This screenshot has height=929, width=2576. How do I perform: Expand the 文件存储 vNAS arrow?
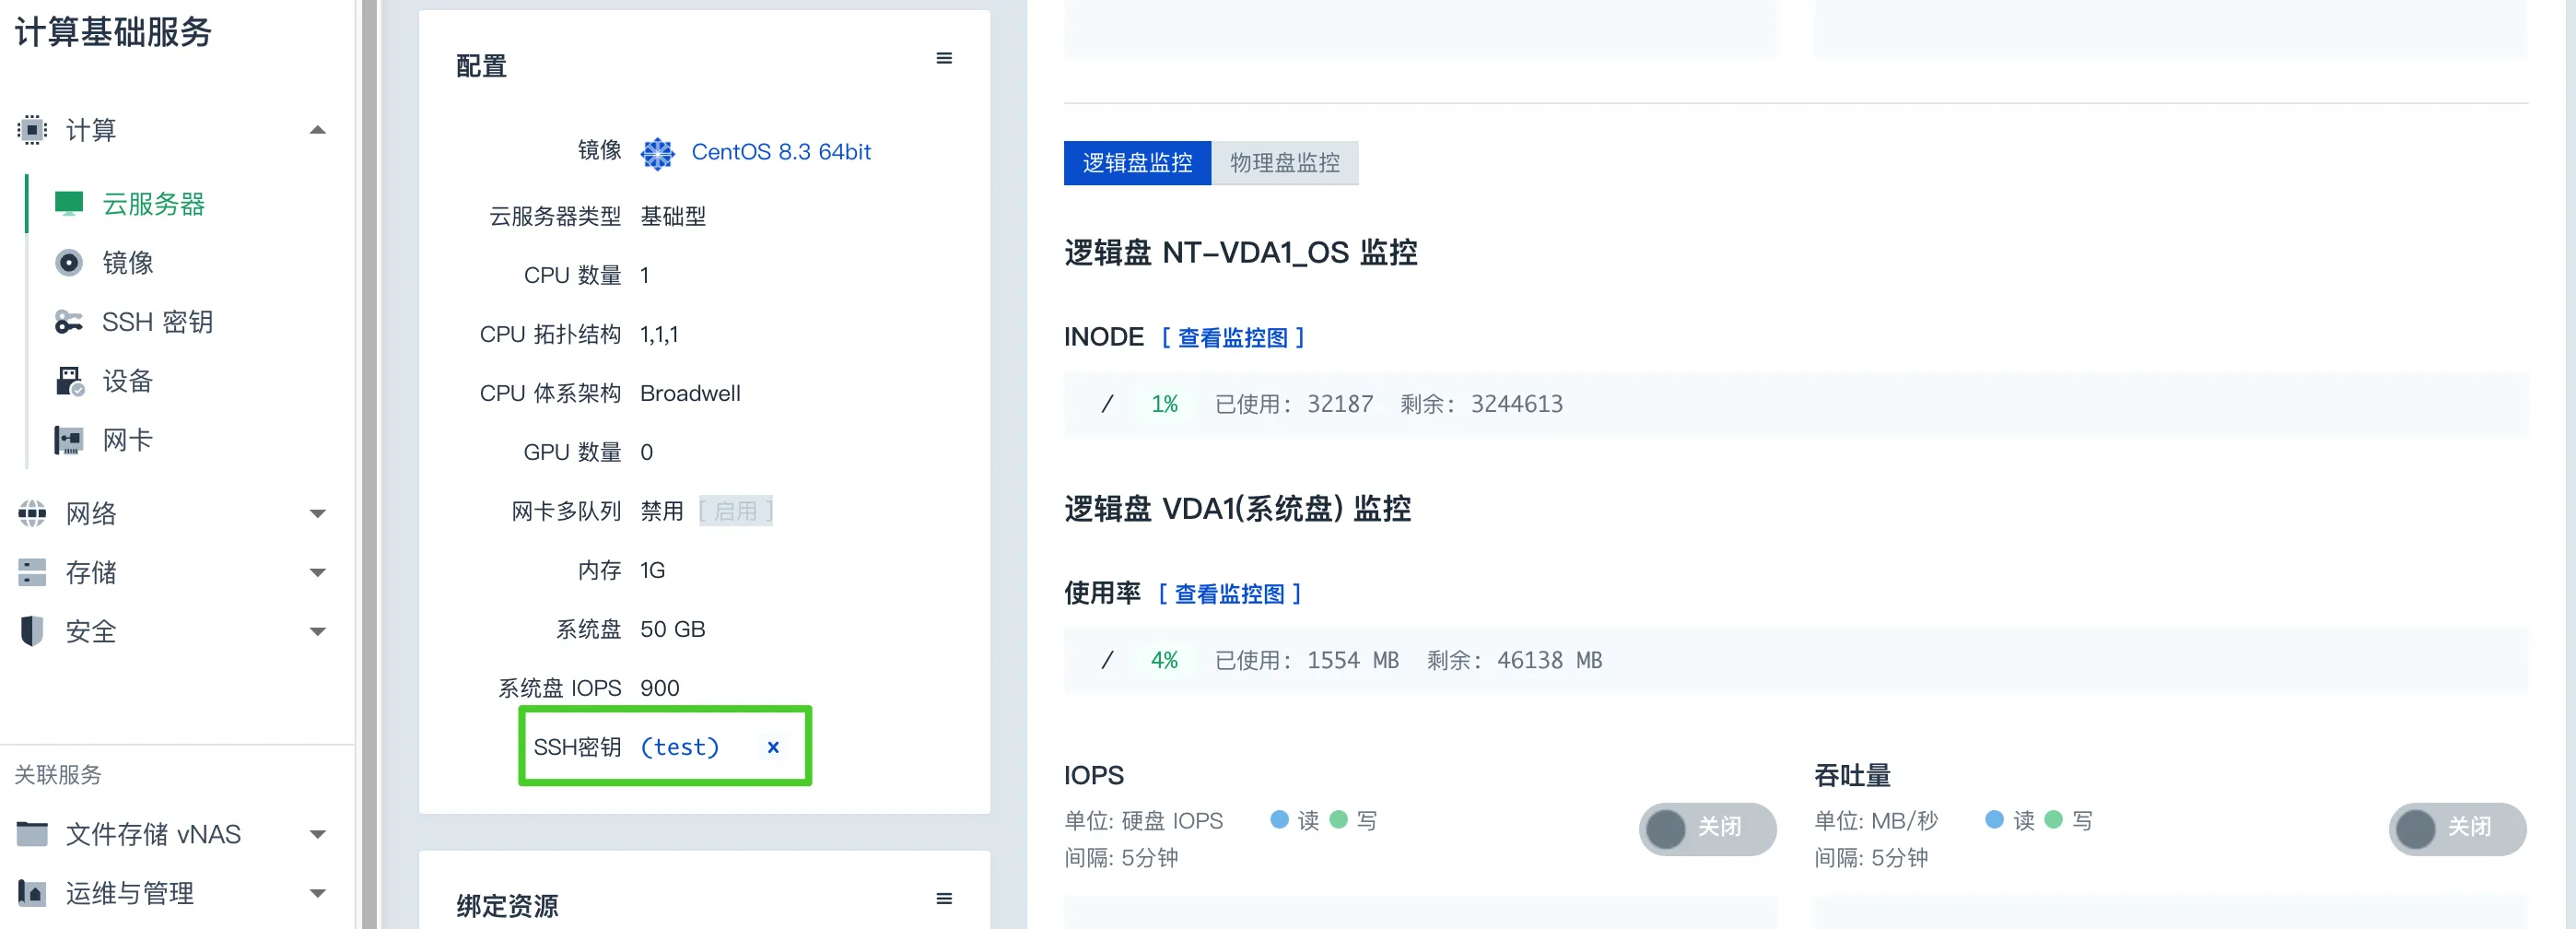tap(318, 835)
